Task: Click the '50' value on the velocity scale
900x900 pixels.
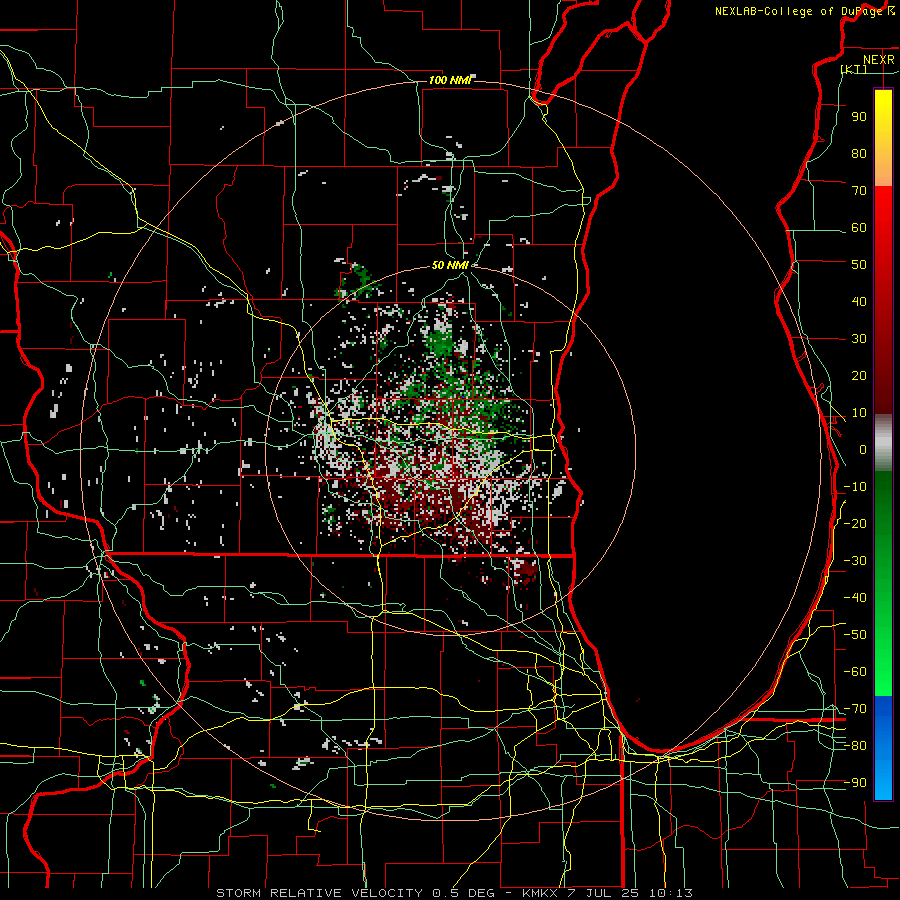Action: 859,265
